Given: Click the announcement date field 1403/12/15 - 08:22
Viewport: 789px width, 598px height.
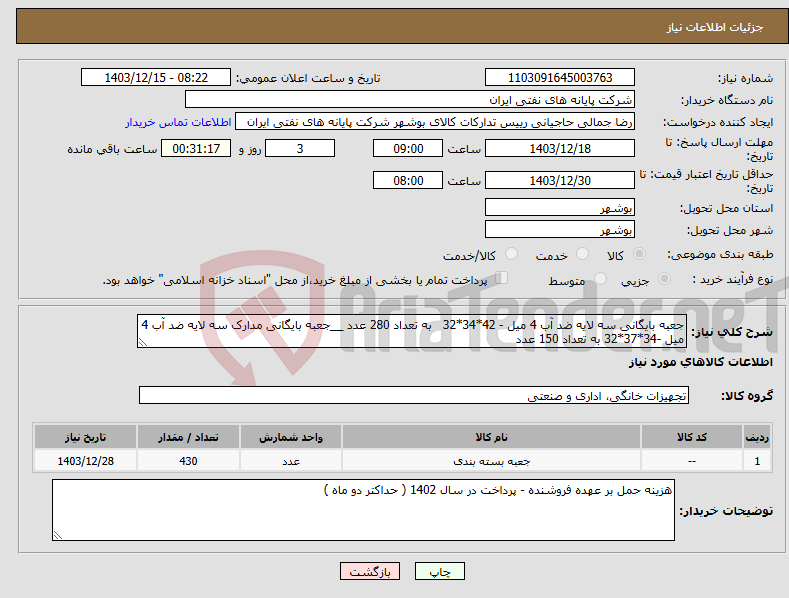Looking at the screenshot, I should pos(156,78).
